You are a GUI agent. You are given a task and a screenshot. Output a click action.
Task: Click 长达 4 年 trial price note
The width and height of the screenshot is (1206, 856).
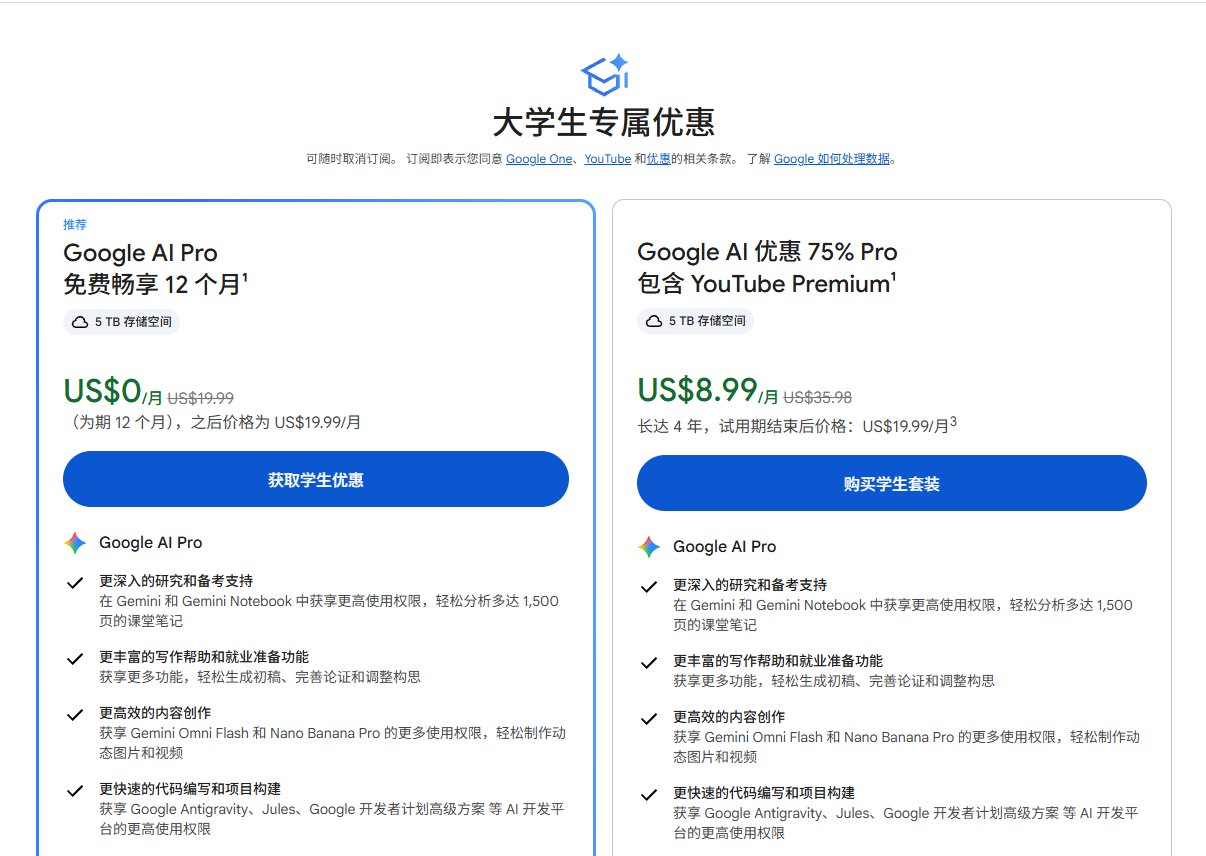pos(797,426)
